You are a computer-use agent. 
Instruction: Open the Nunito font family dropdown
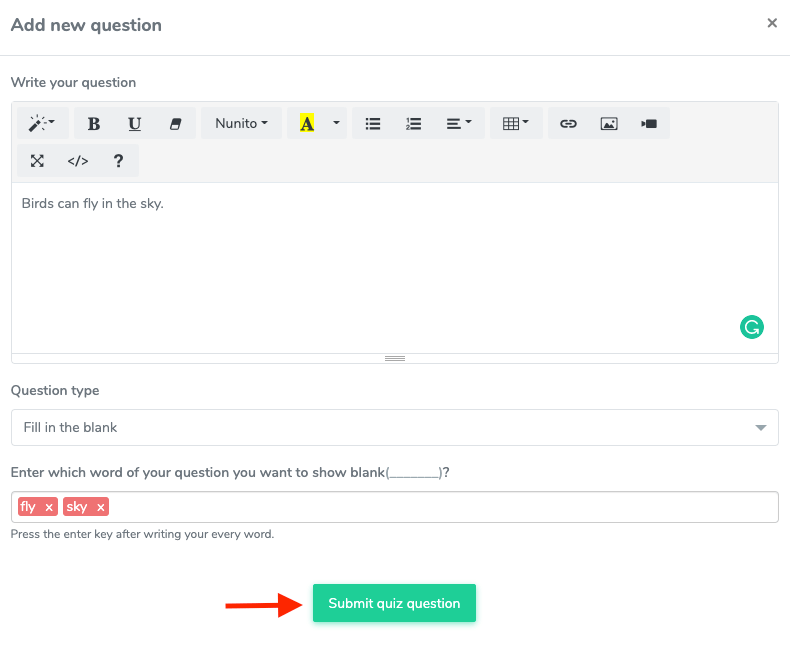click(241, 124)
